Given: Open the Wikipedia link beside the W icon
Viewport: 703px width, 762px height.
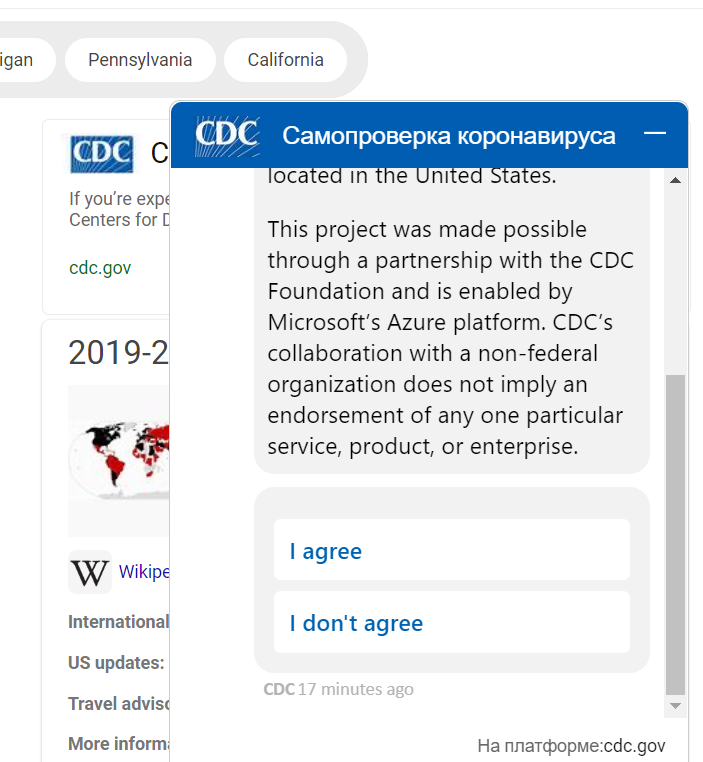Looking at the screenshot, I should tap(144, 572).
